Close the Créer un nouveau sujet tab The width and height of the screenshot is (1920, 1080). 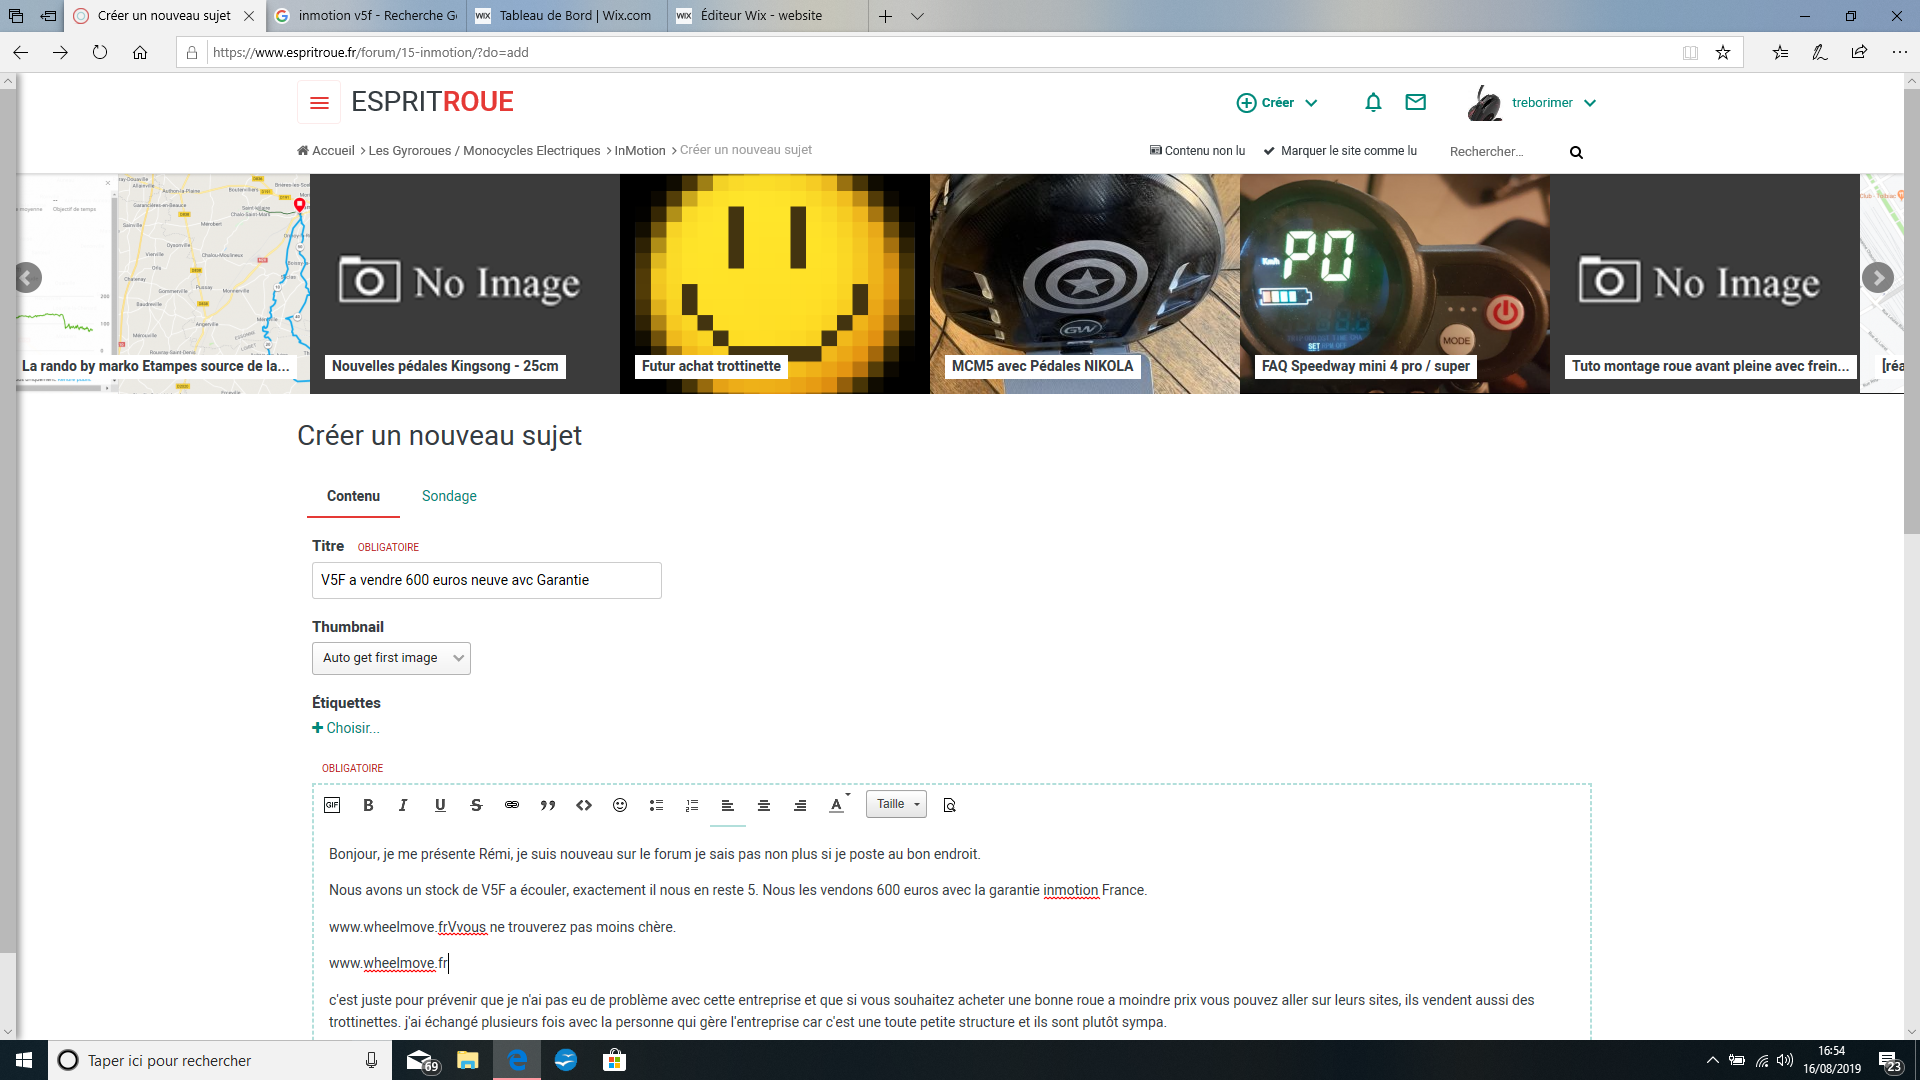(249, 16)
